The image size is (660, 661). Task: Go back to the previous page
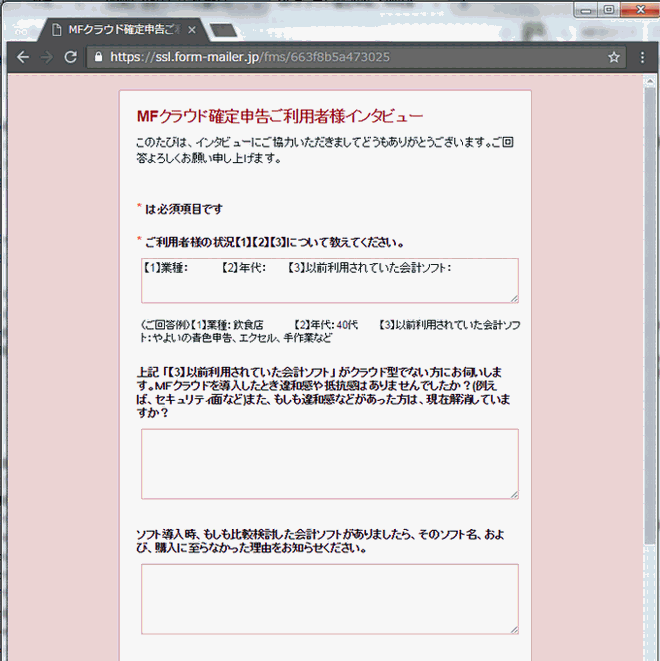pos(23,57)
